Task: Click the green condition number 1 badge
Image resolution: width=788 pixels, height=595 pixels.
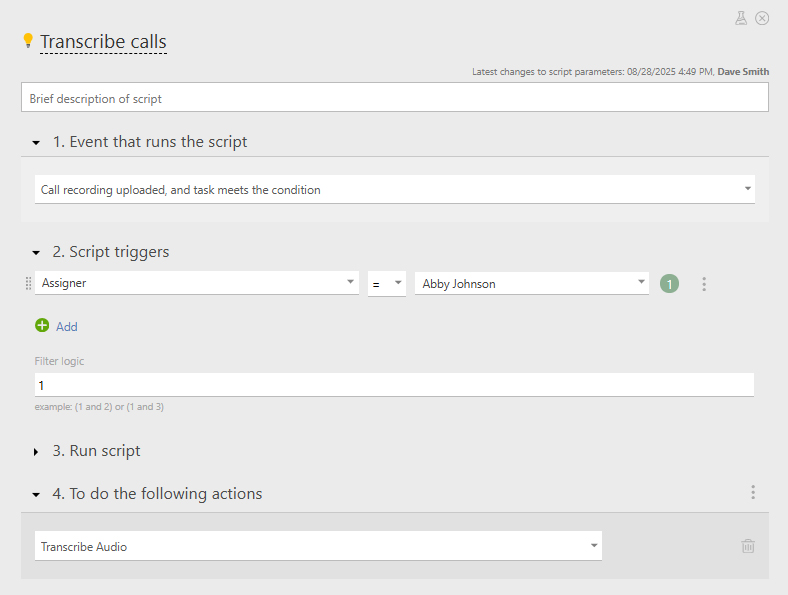Action: [669, 284]
